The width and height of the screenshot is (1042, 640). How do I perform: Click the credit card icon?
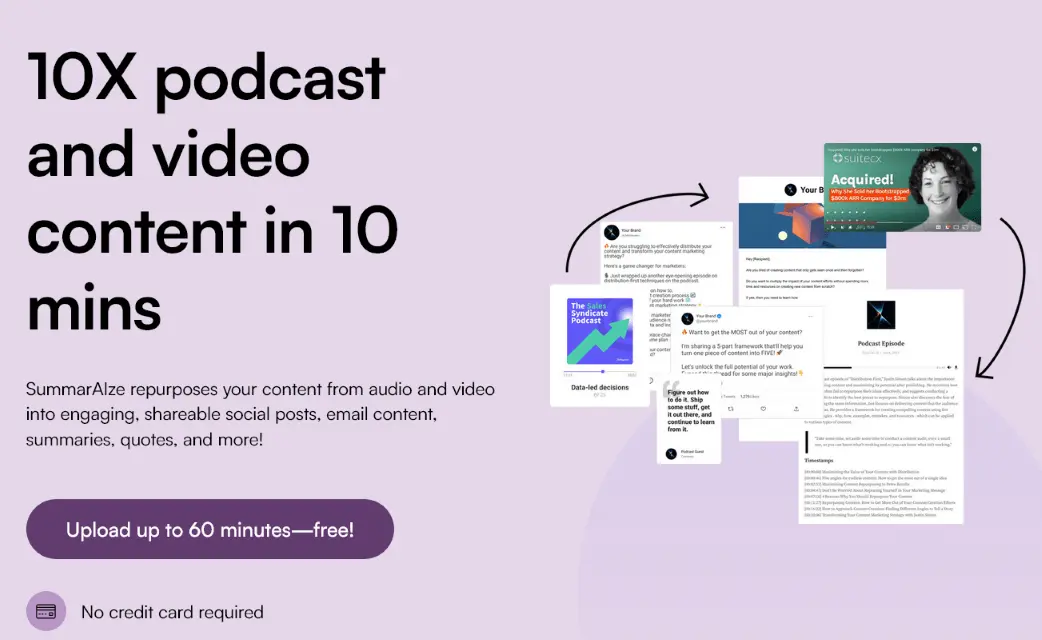pos(46,611)
